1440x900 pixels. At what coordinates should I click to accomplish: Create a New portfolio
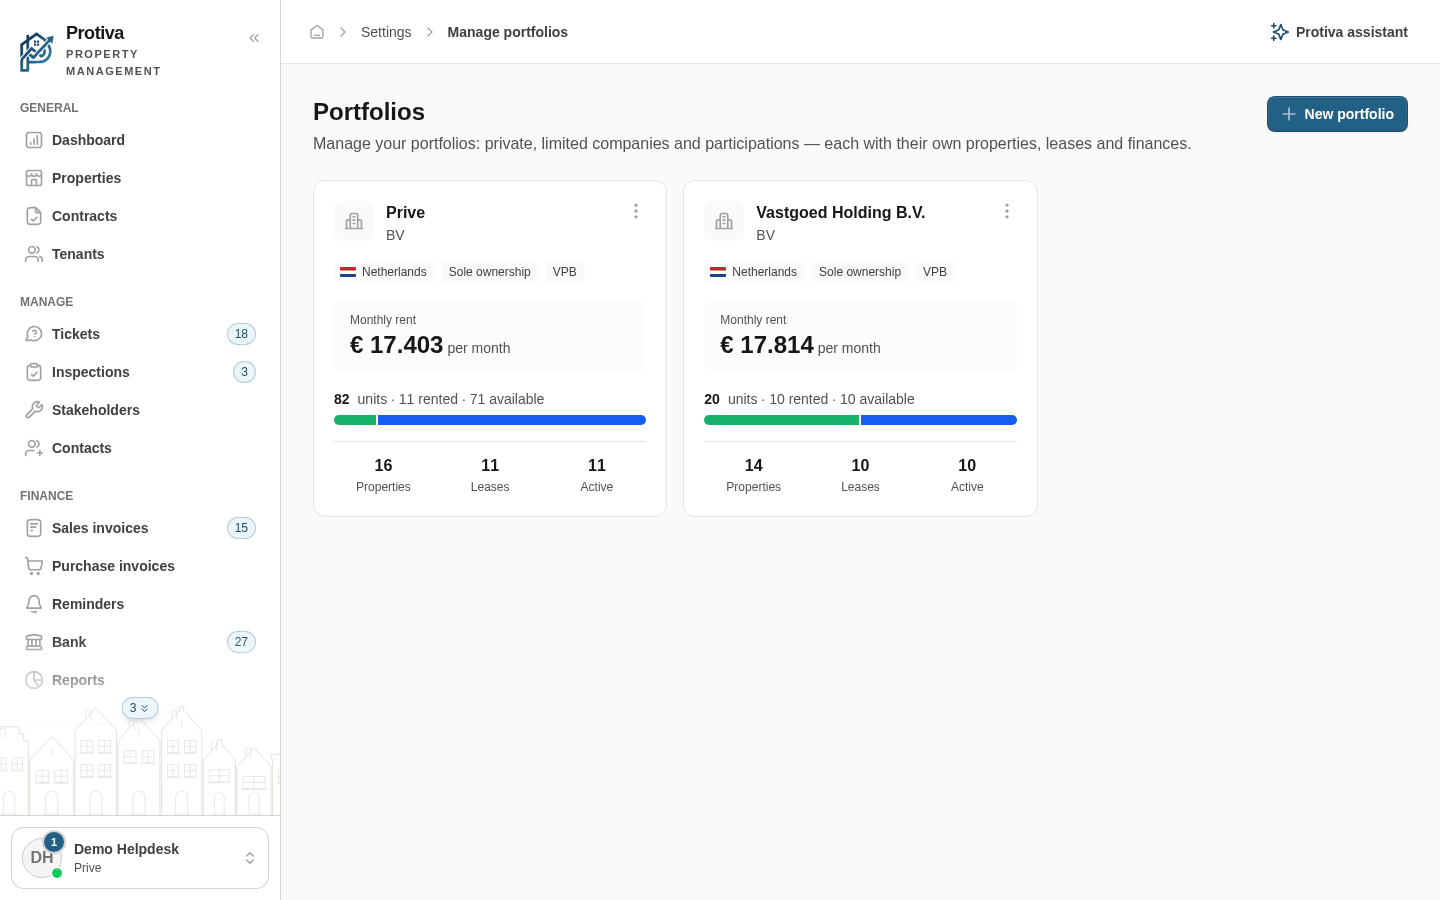[1337, 114]
